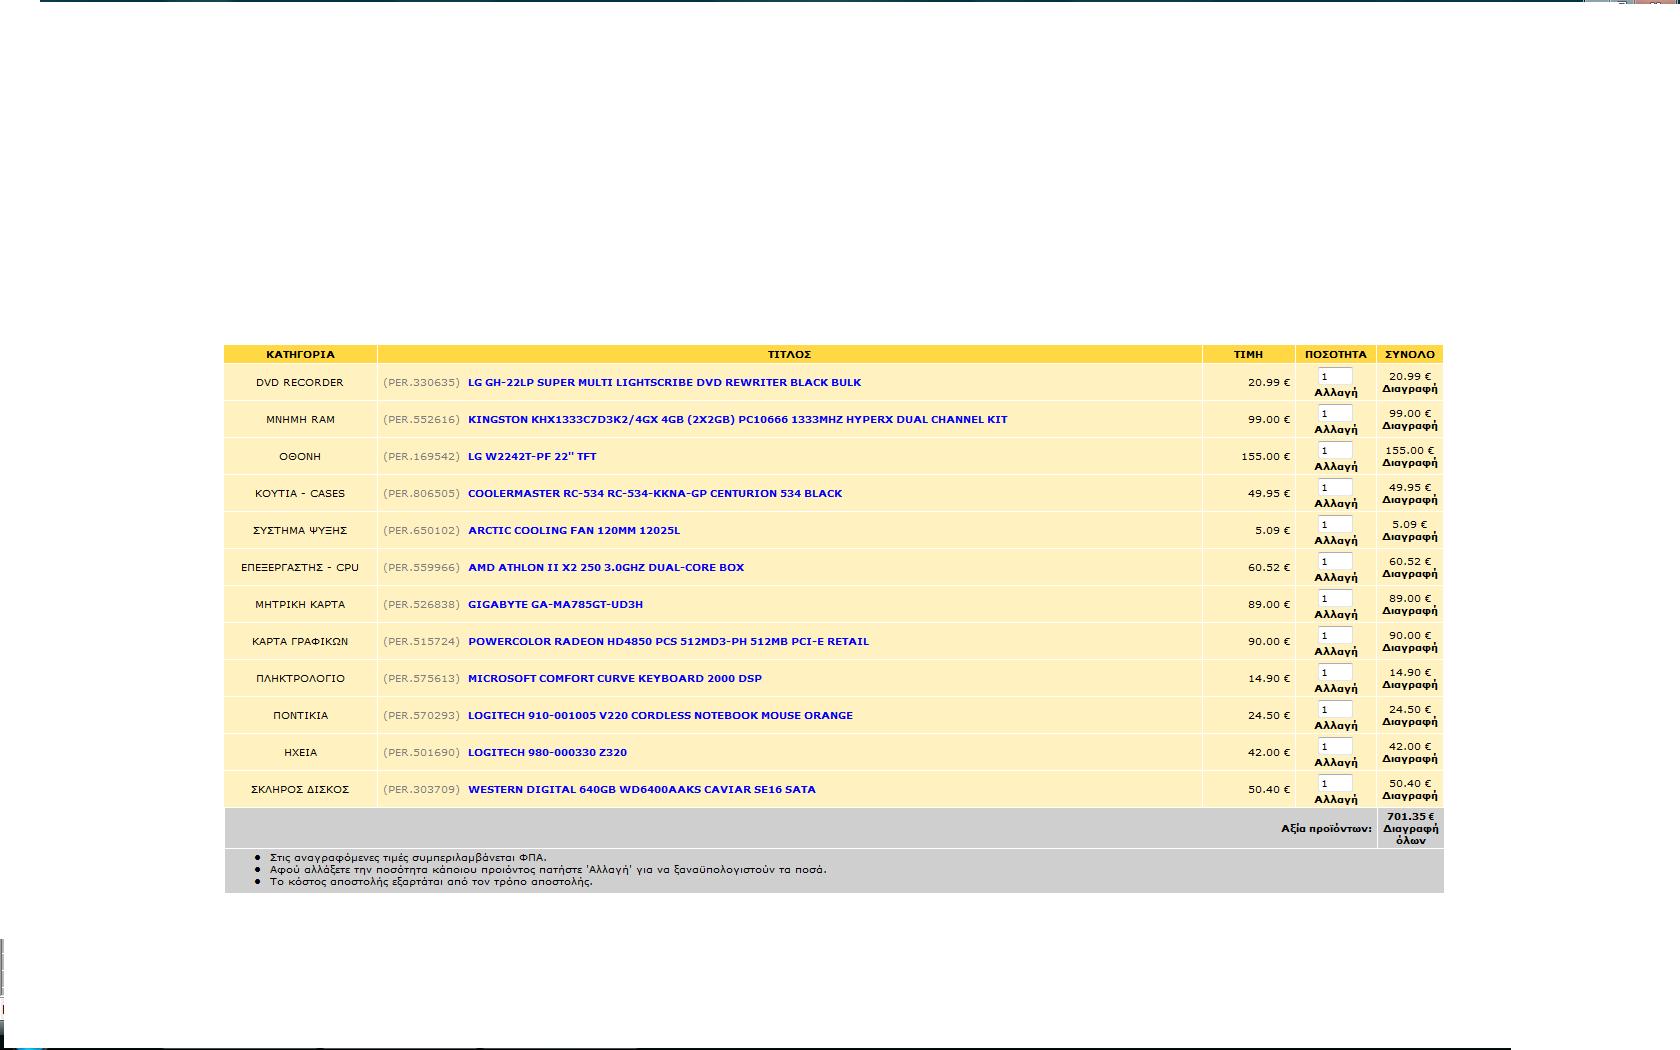Screen dimensions: 1680x1050
Task: Delete Microsoft Comfort Curve keyboard using Διαγραφή
Action: pos(1409,685)
